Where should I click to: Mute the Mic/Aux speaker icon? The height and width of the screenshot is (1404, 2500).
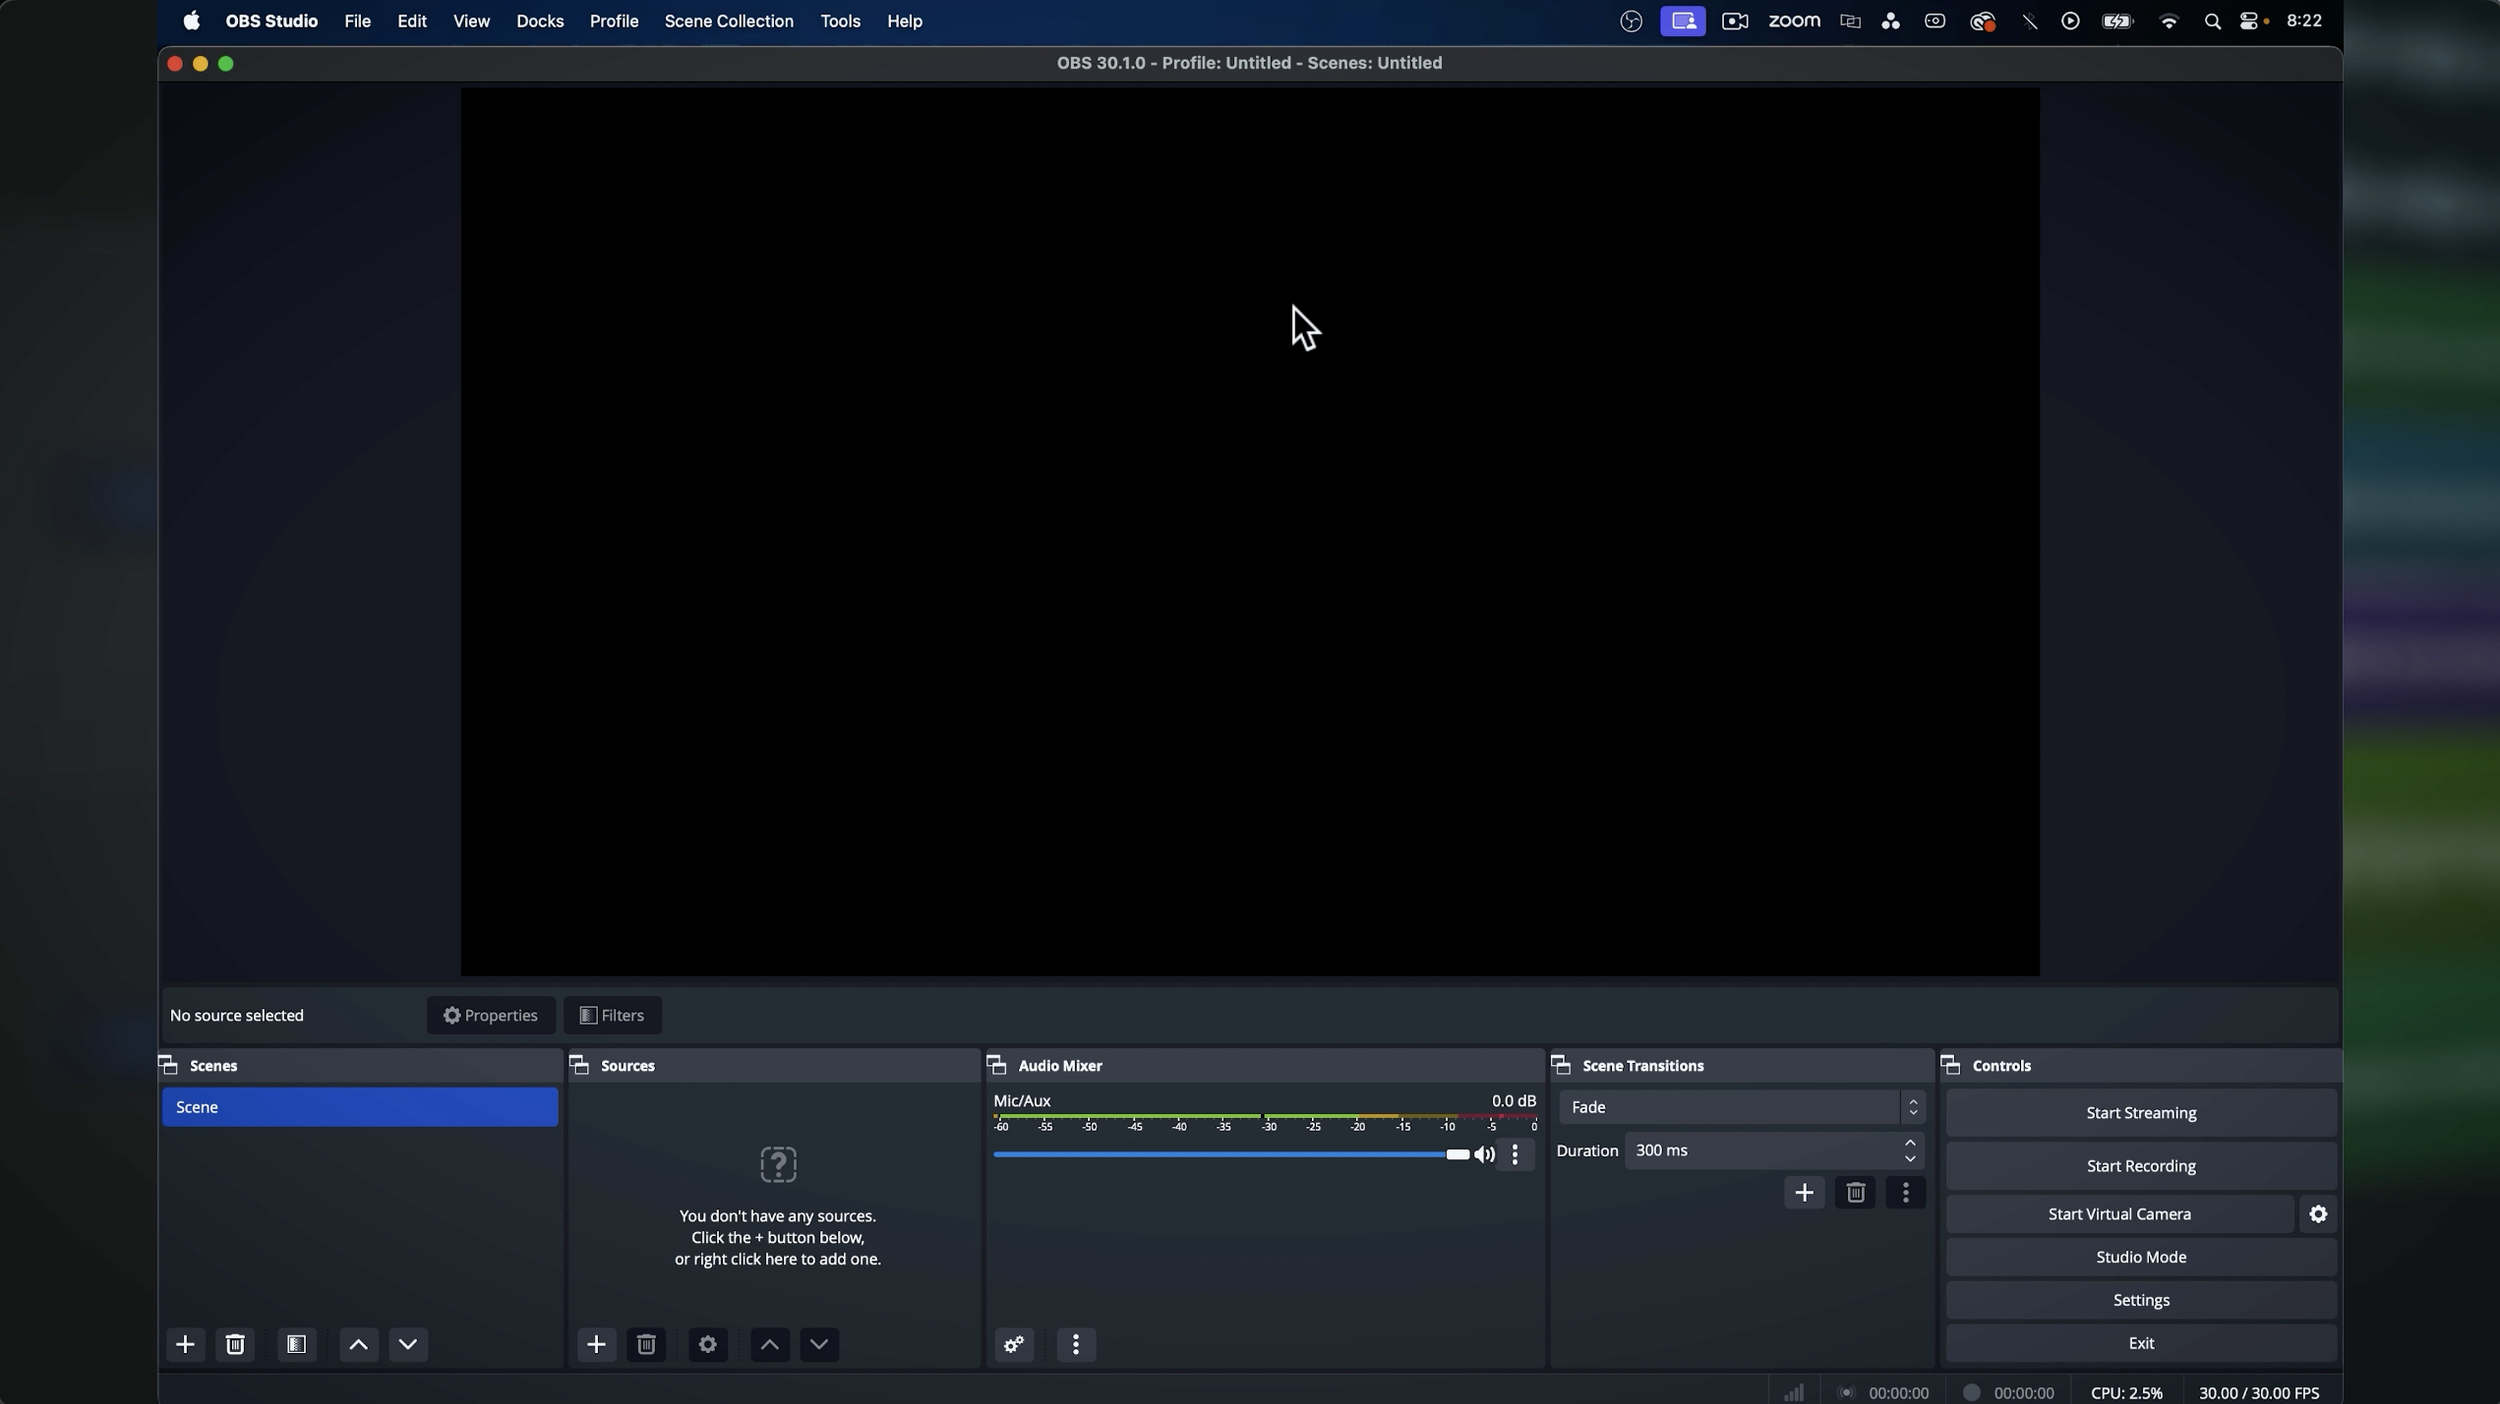point(1484,1155)
